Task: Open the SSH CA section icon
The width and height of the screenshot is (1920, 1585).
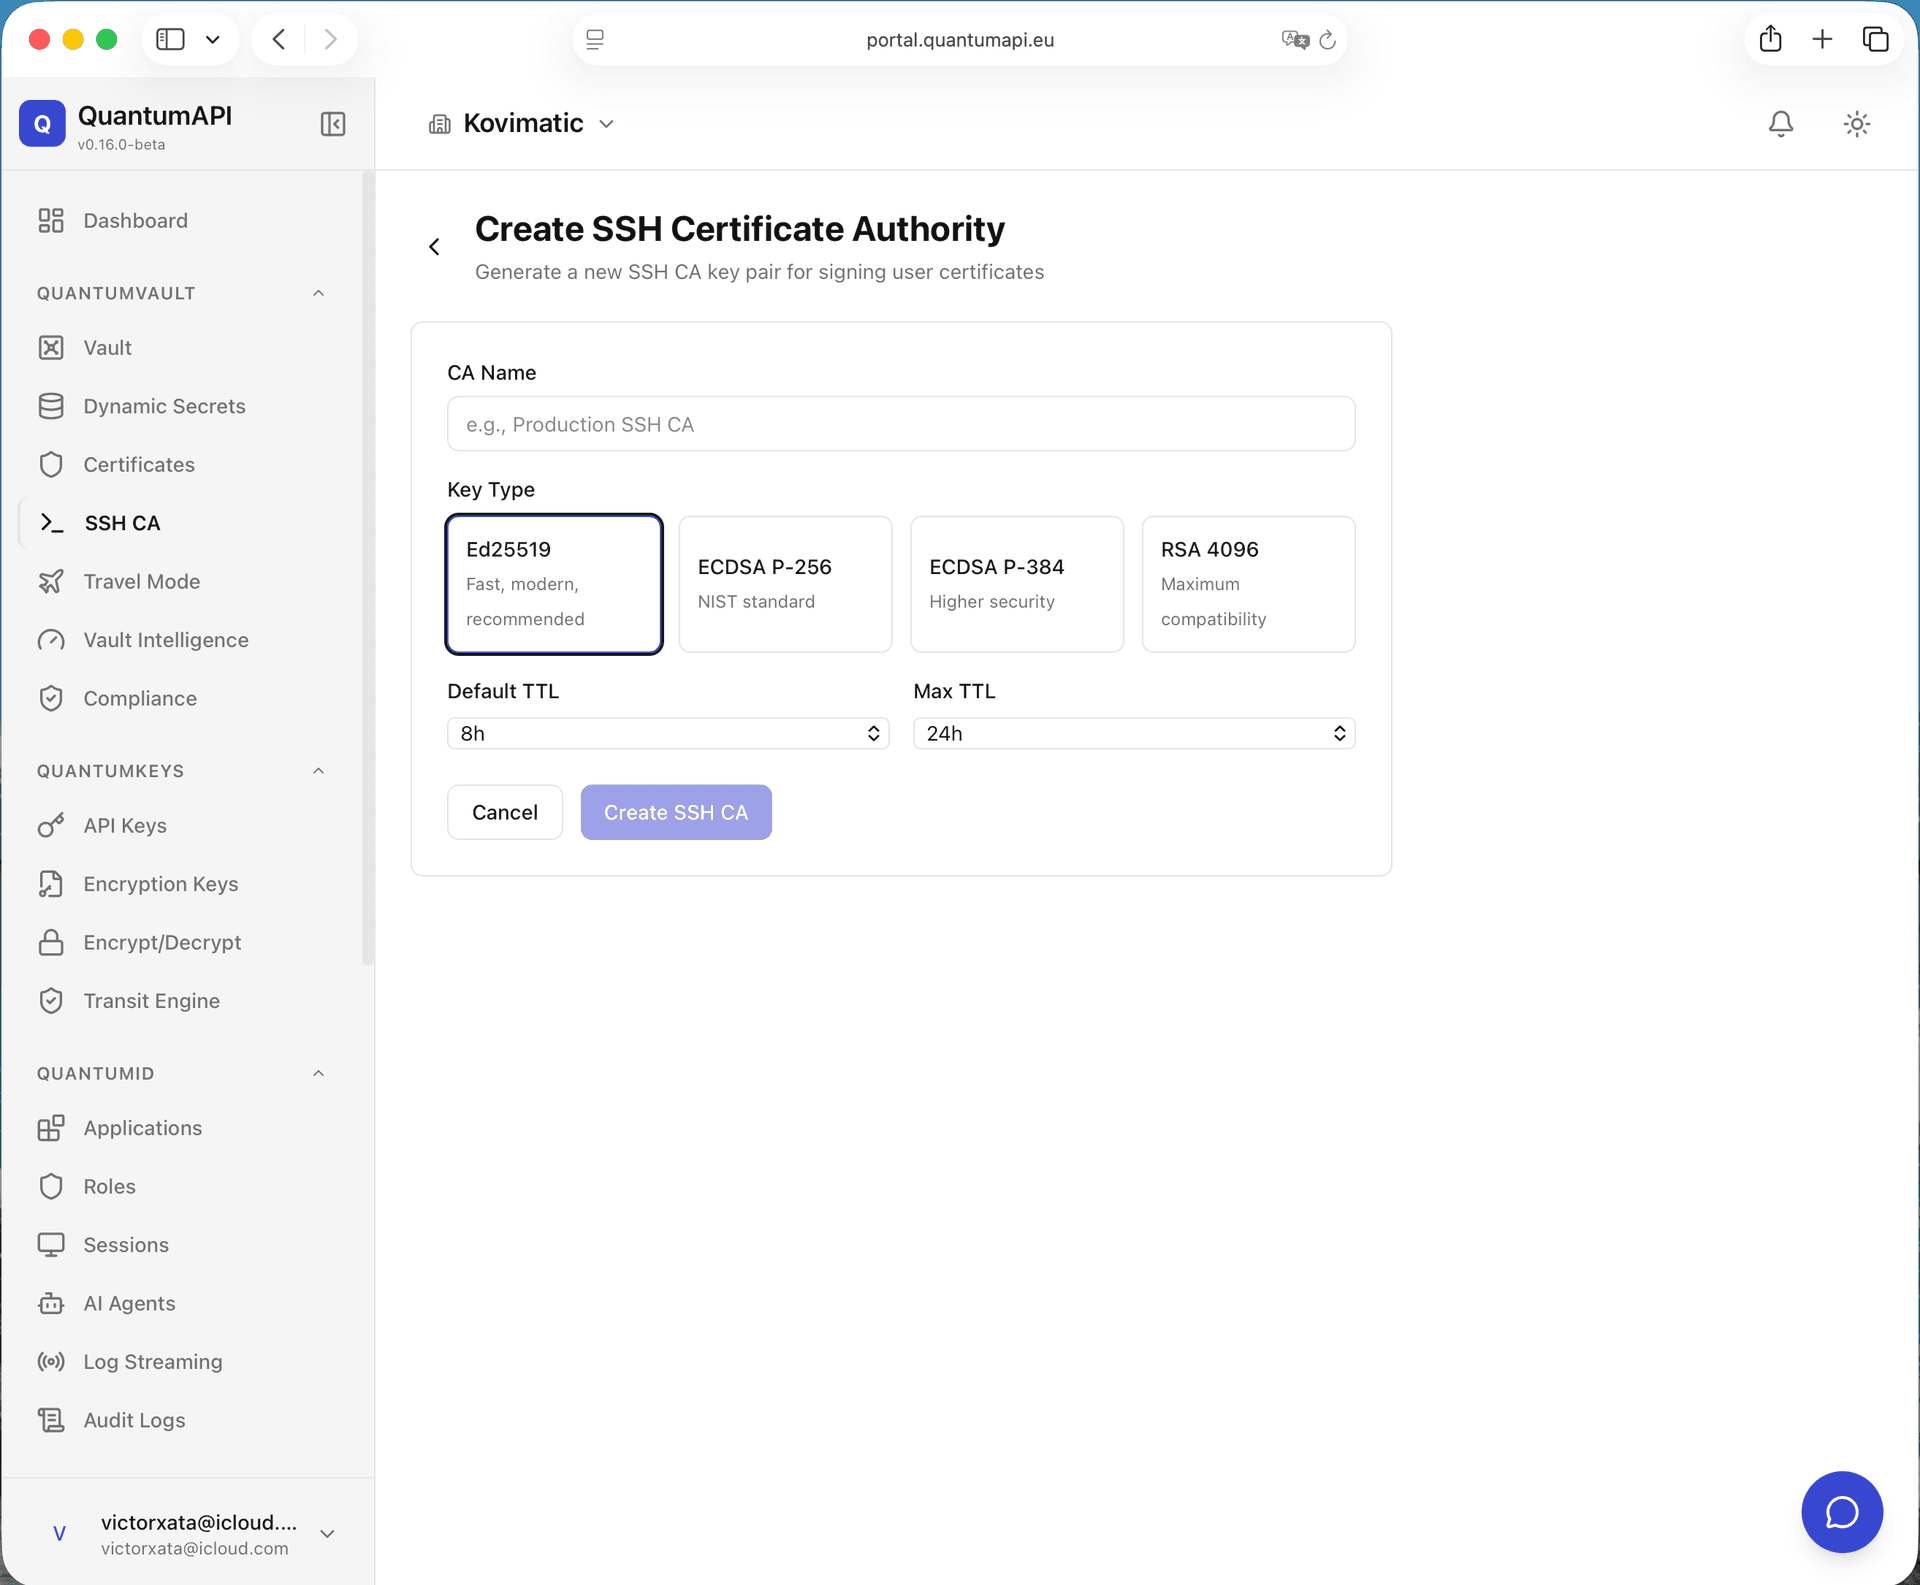Action: [51, 522]
